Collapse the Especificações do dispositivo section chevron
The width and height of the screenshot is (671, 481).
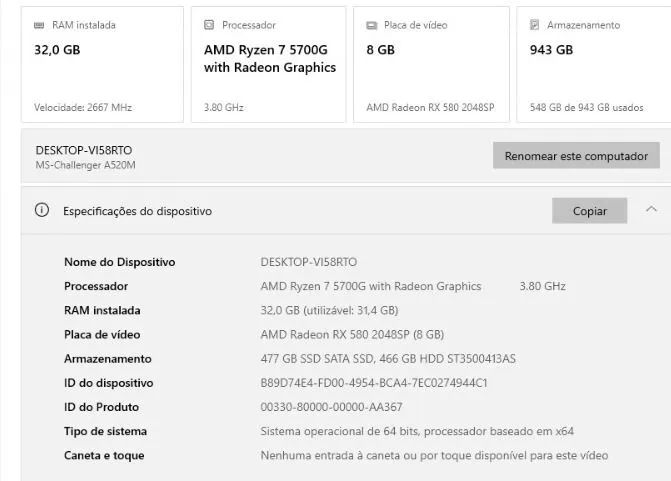tap(651, 209)
